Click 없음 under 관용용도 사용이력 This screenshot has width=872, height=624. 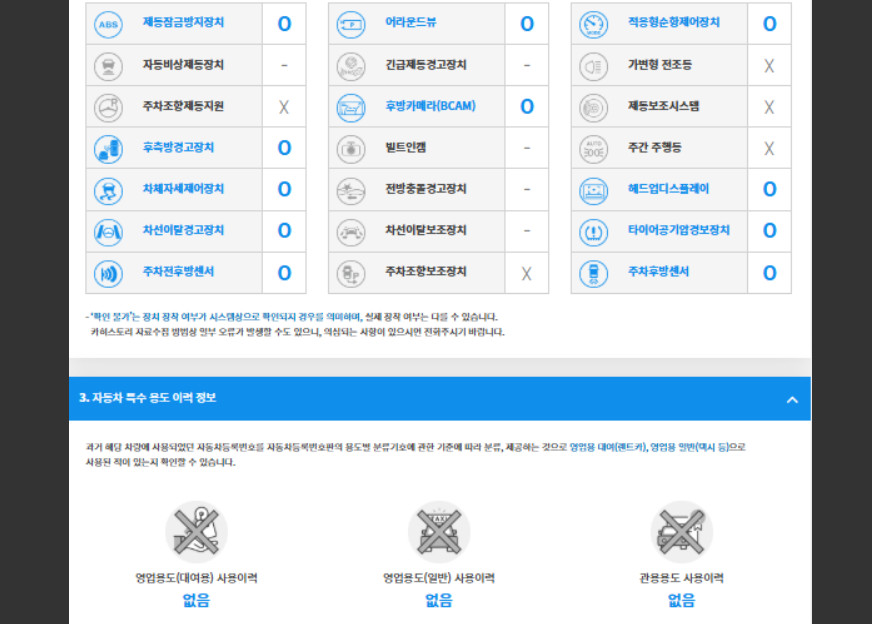tap(681, 600)
